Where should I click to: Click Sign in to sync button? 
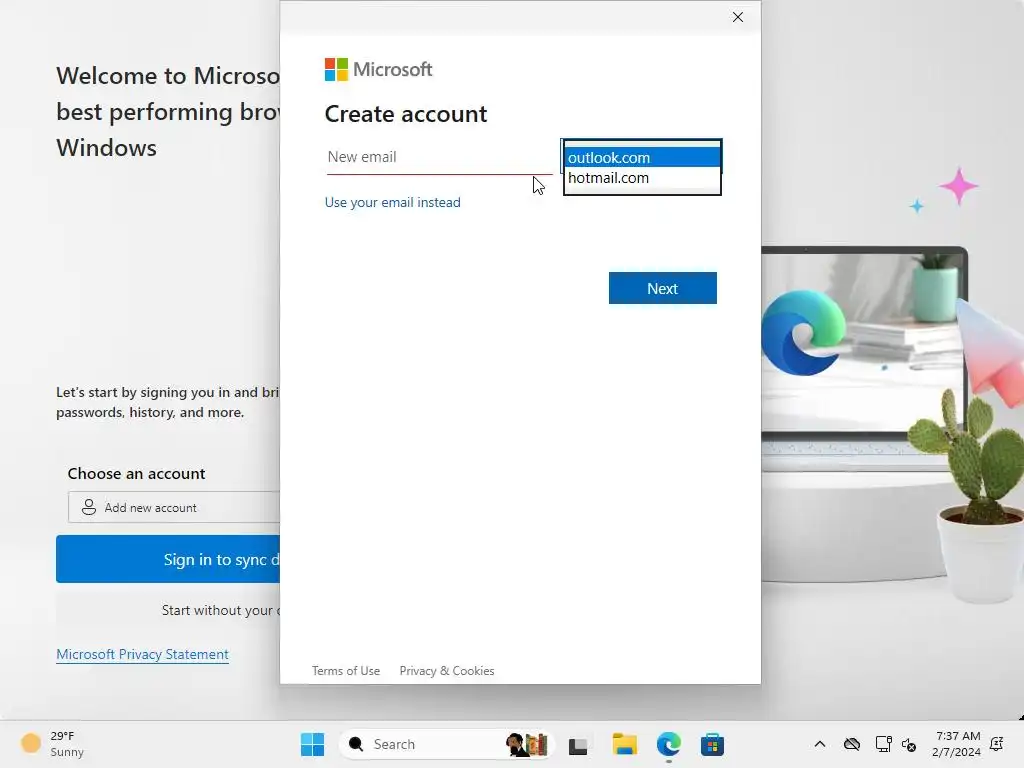tap(168, 559)
